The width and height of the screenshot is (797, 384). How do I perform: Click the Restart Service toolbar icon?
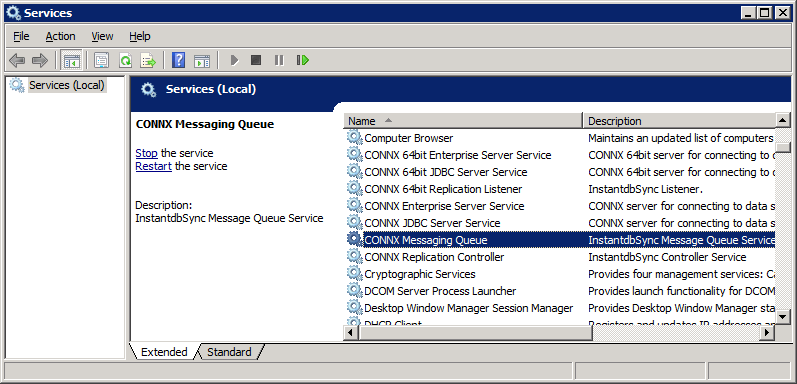click(303, 61)
